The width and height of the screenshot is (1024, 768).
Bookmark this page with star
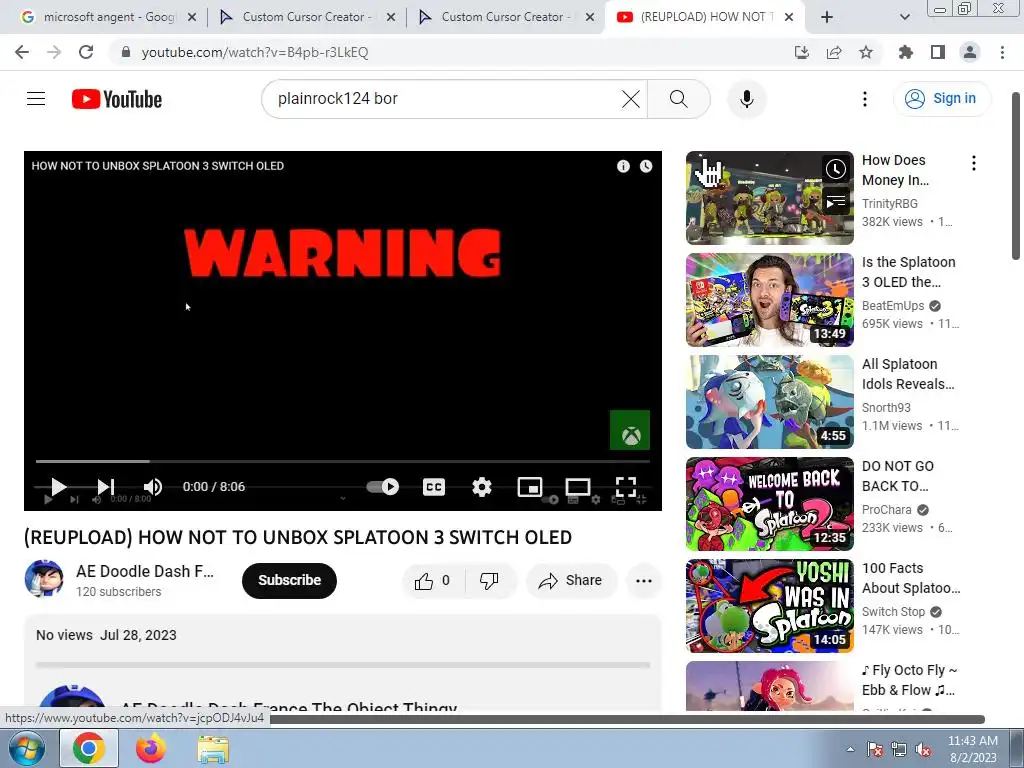coord(866,52)
